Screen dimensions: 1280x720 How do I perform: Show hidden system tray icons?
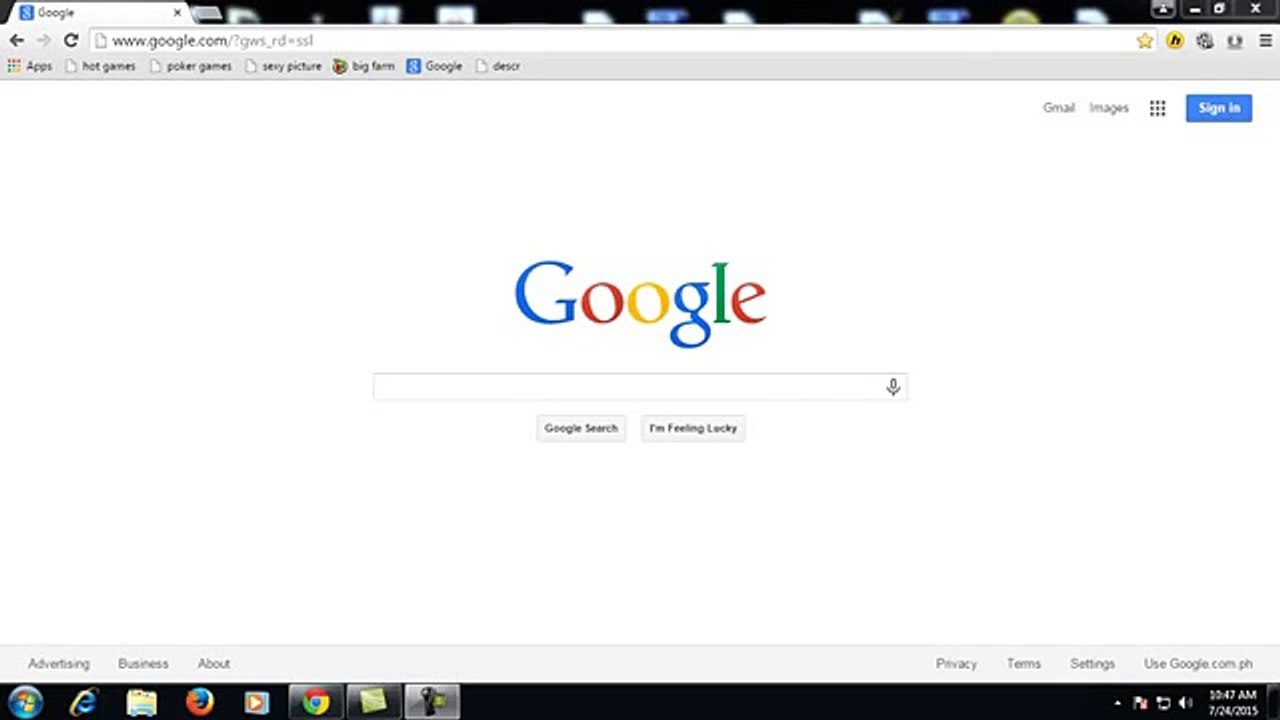point(1118,703)
